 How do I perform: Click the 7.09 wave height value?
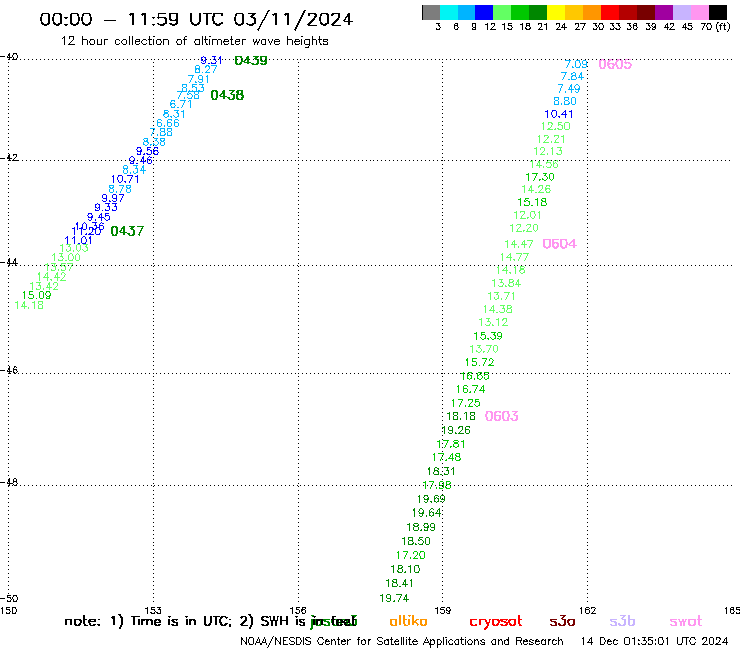click(x=576, y=65)
